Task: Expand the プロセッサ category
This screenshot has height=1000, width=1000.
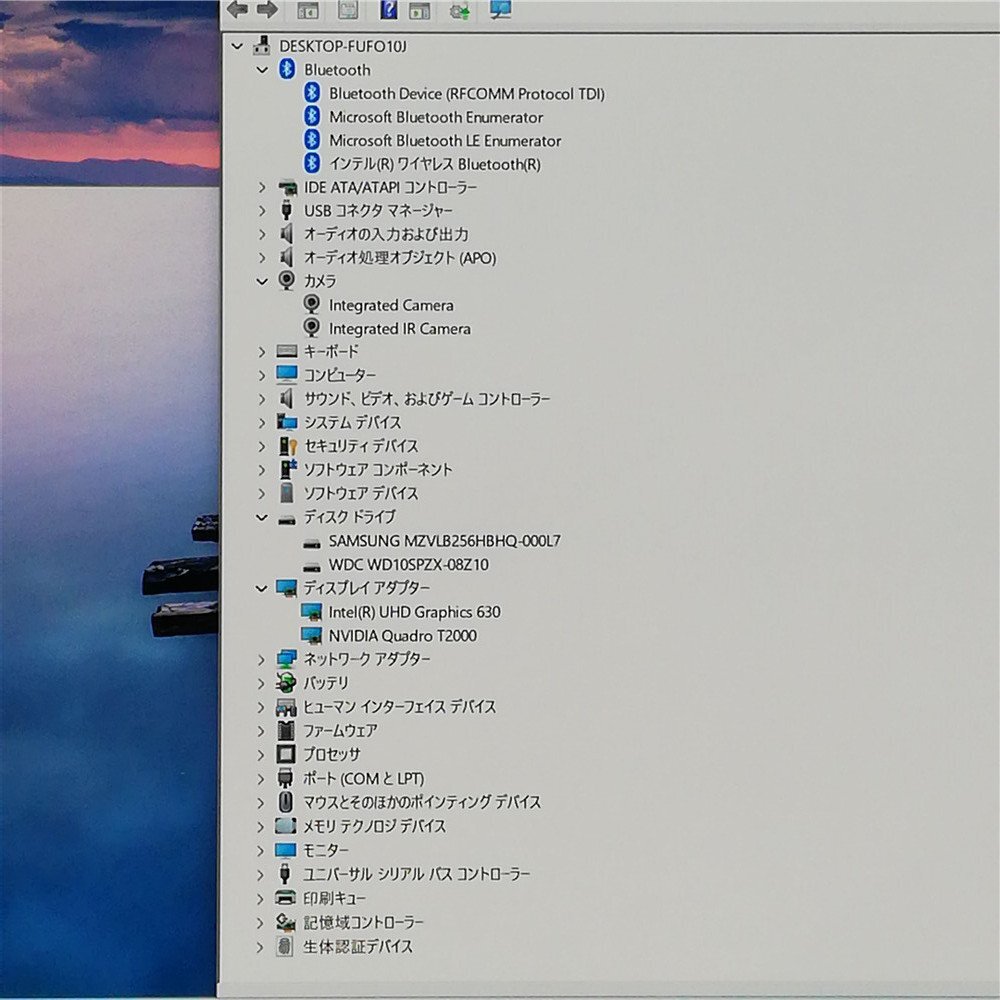Action: pos(262,754)
